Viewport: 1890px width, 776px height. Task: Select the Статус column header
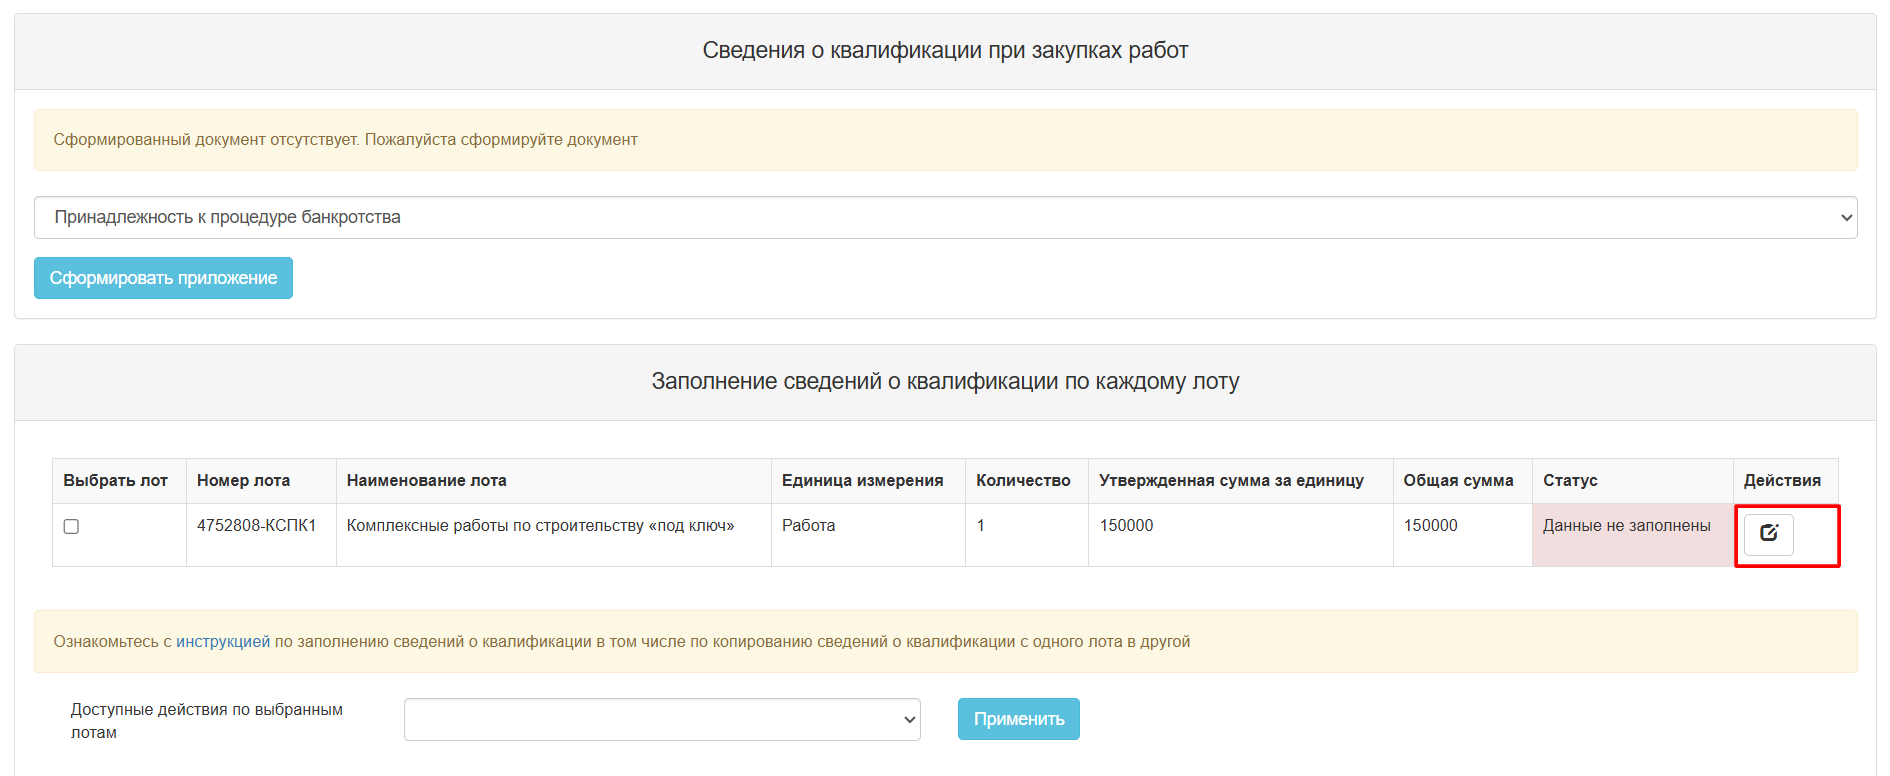tap(1570, 480)
